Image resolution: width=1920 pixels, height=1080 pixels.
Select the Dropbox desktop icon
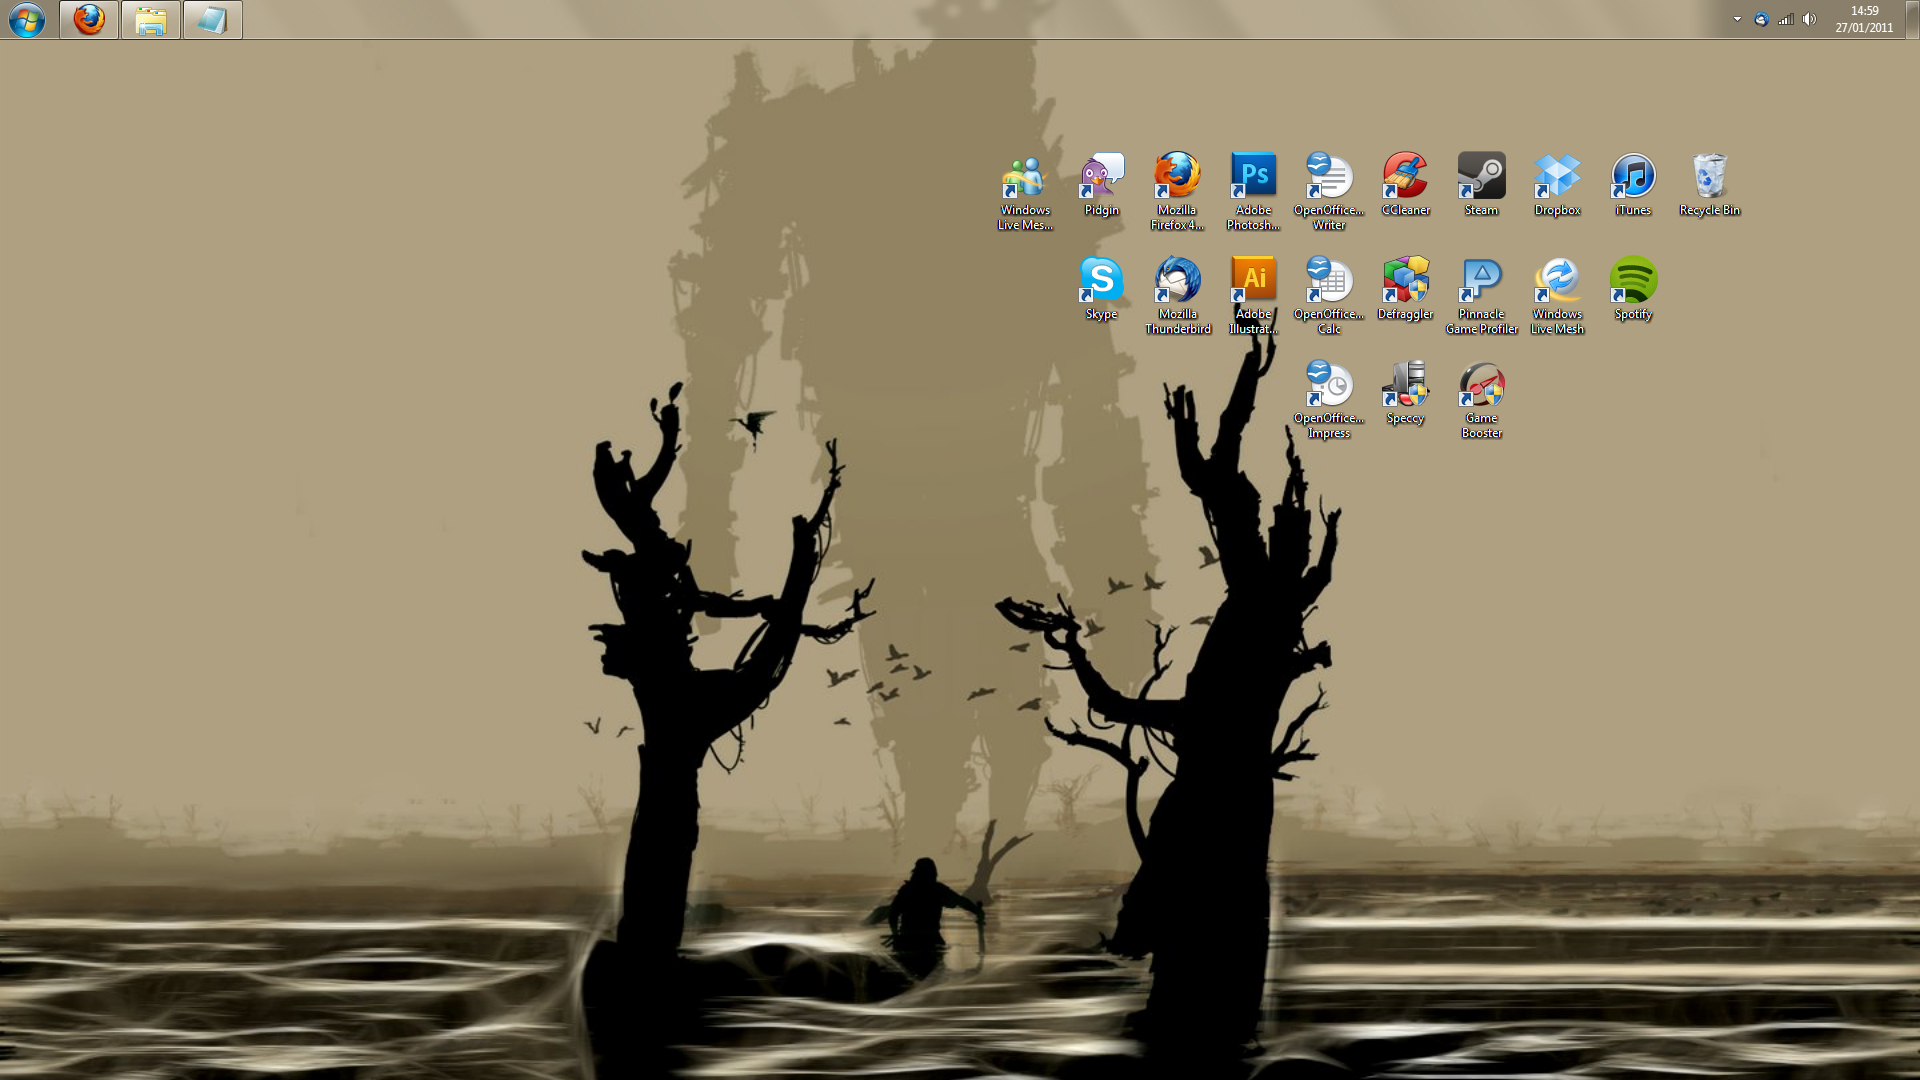click(x=1557, y=177)
